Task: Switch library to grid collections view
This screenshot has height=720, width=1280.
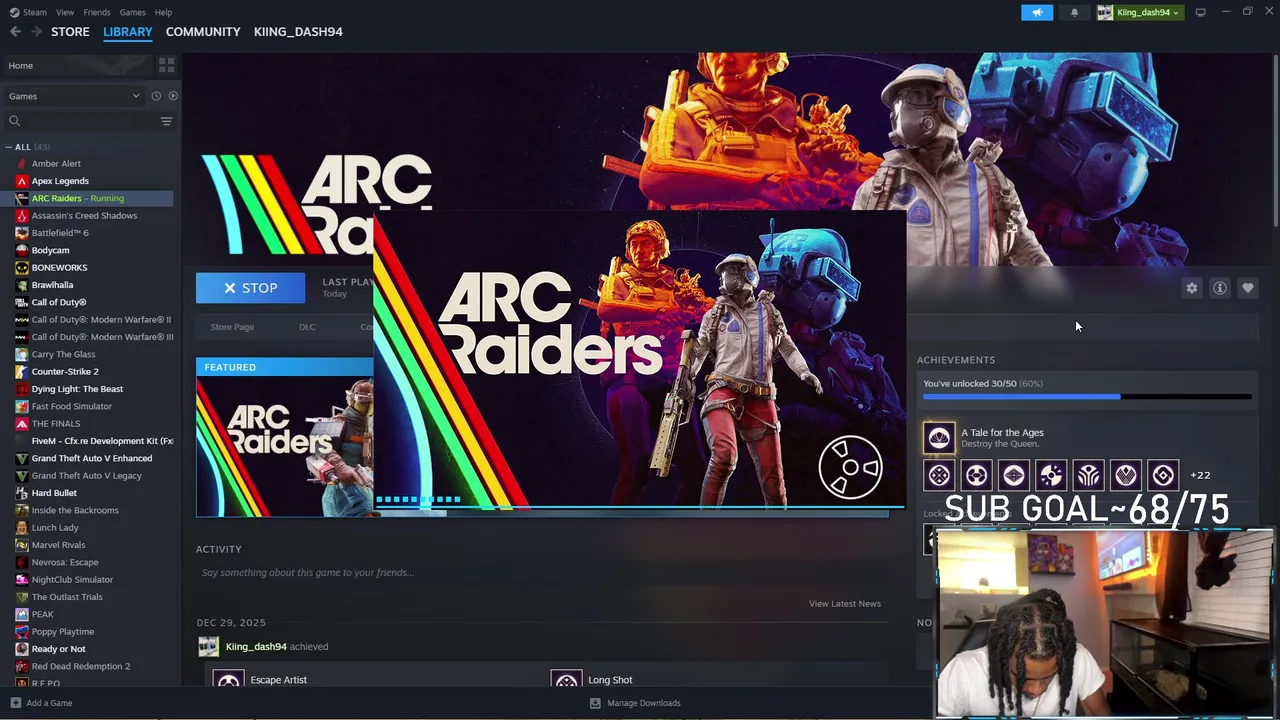Action: click(166, 65)
